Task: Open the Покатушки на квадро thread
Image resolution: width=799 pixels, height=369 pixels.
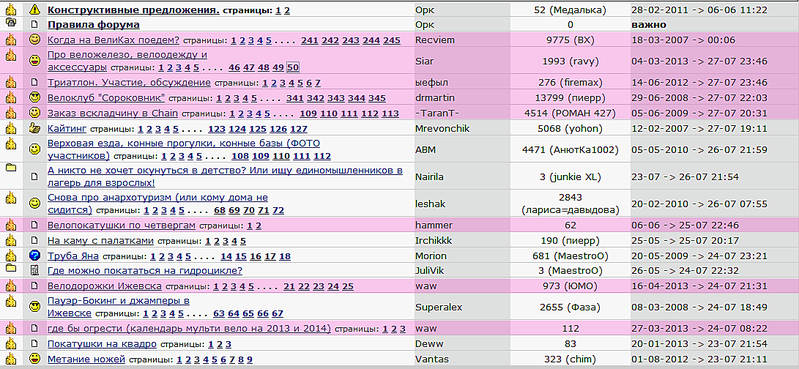Action: (102, 344)
